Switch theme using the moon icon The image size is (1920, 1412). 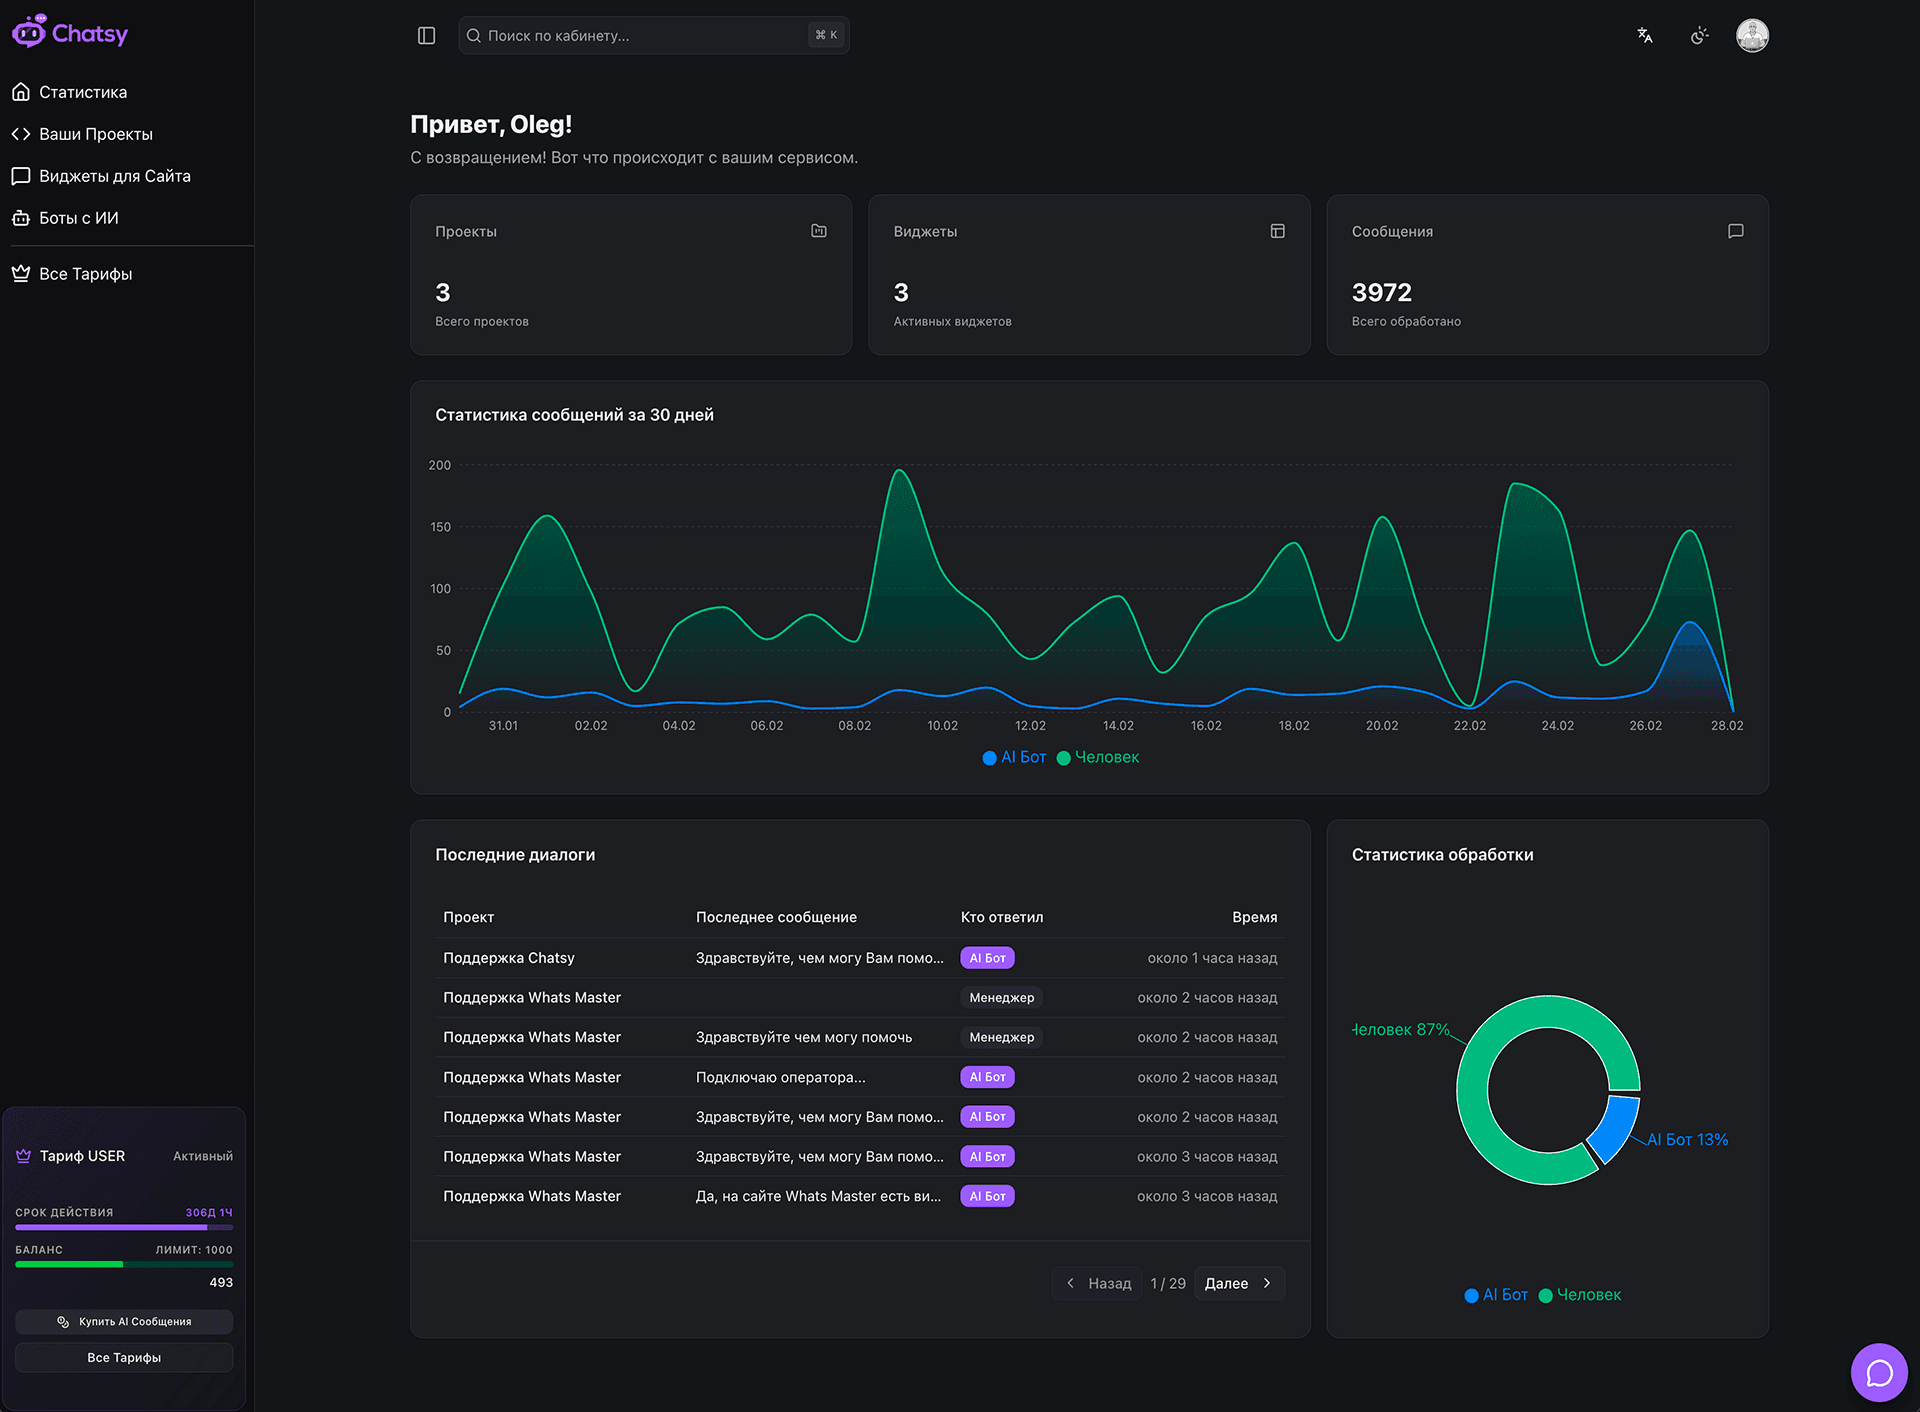coord(1699,35)
